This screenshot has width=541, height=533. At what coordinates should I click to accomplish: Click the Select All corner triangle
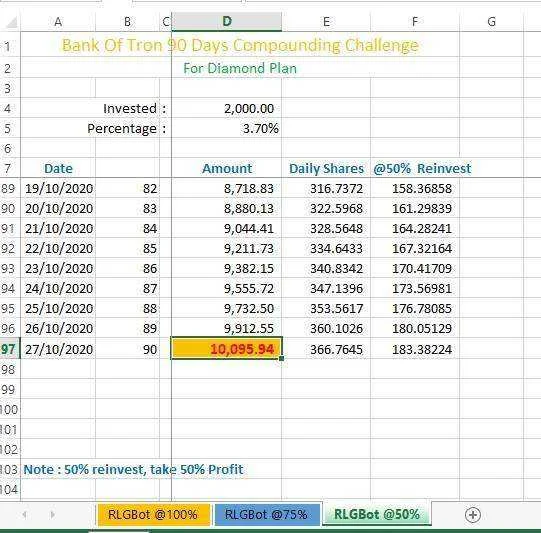[12, 23]
